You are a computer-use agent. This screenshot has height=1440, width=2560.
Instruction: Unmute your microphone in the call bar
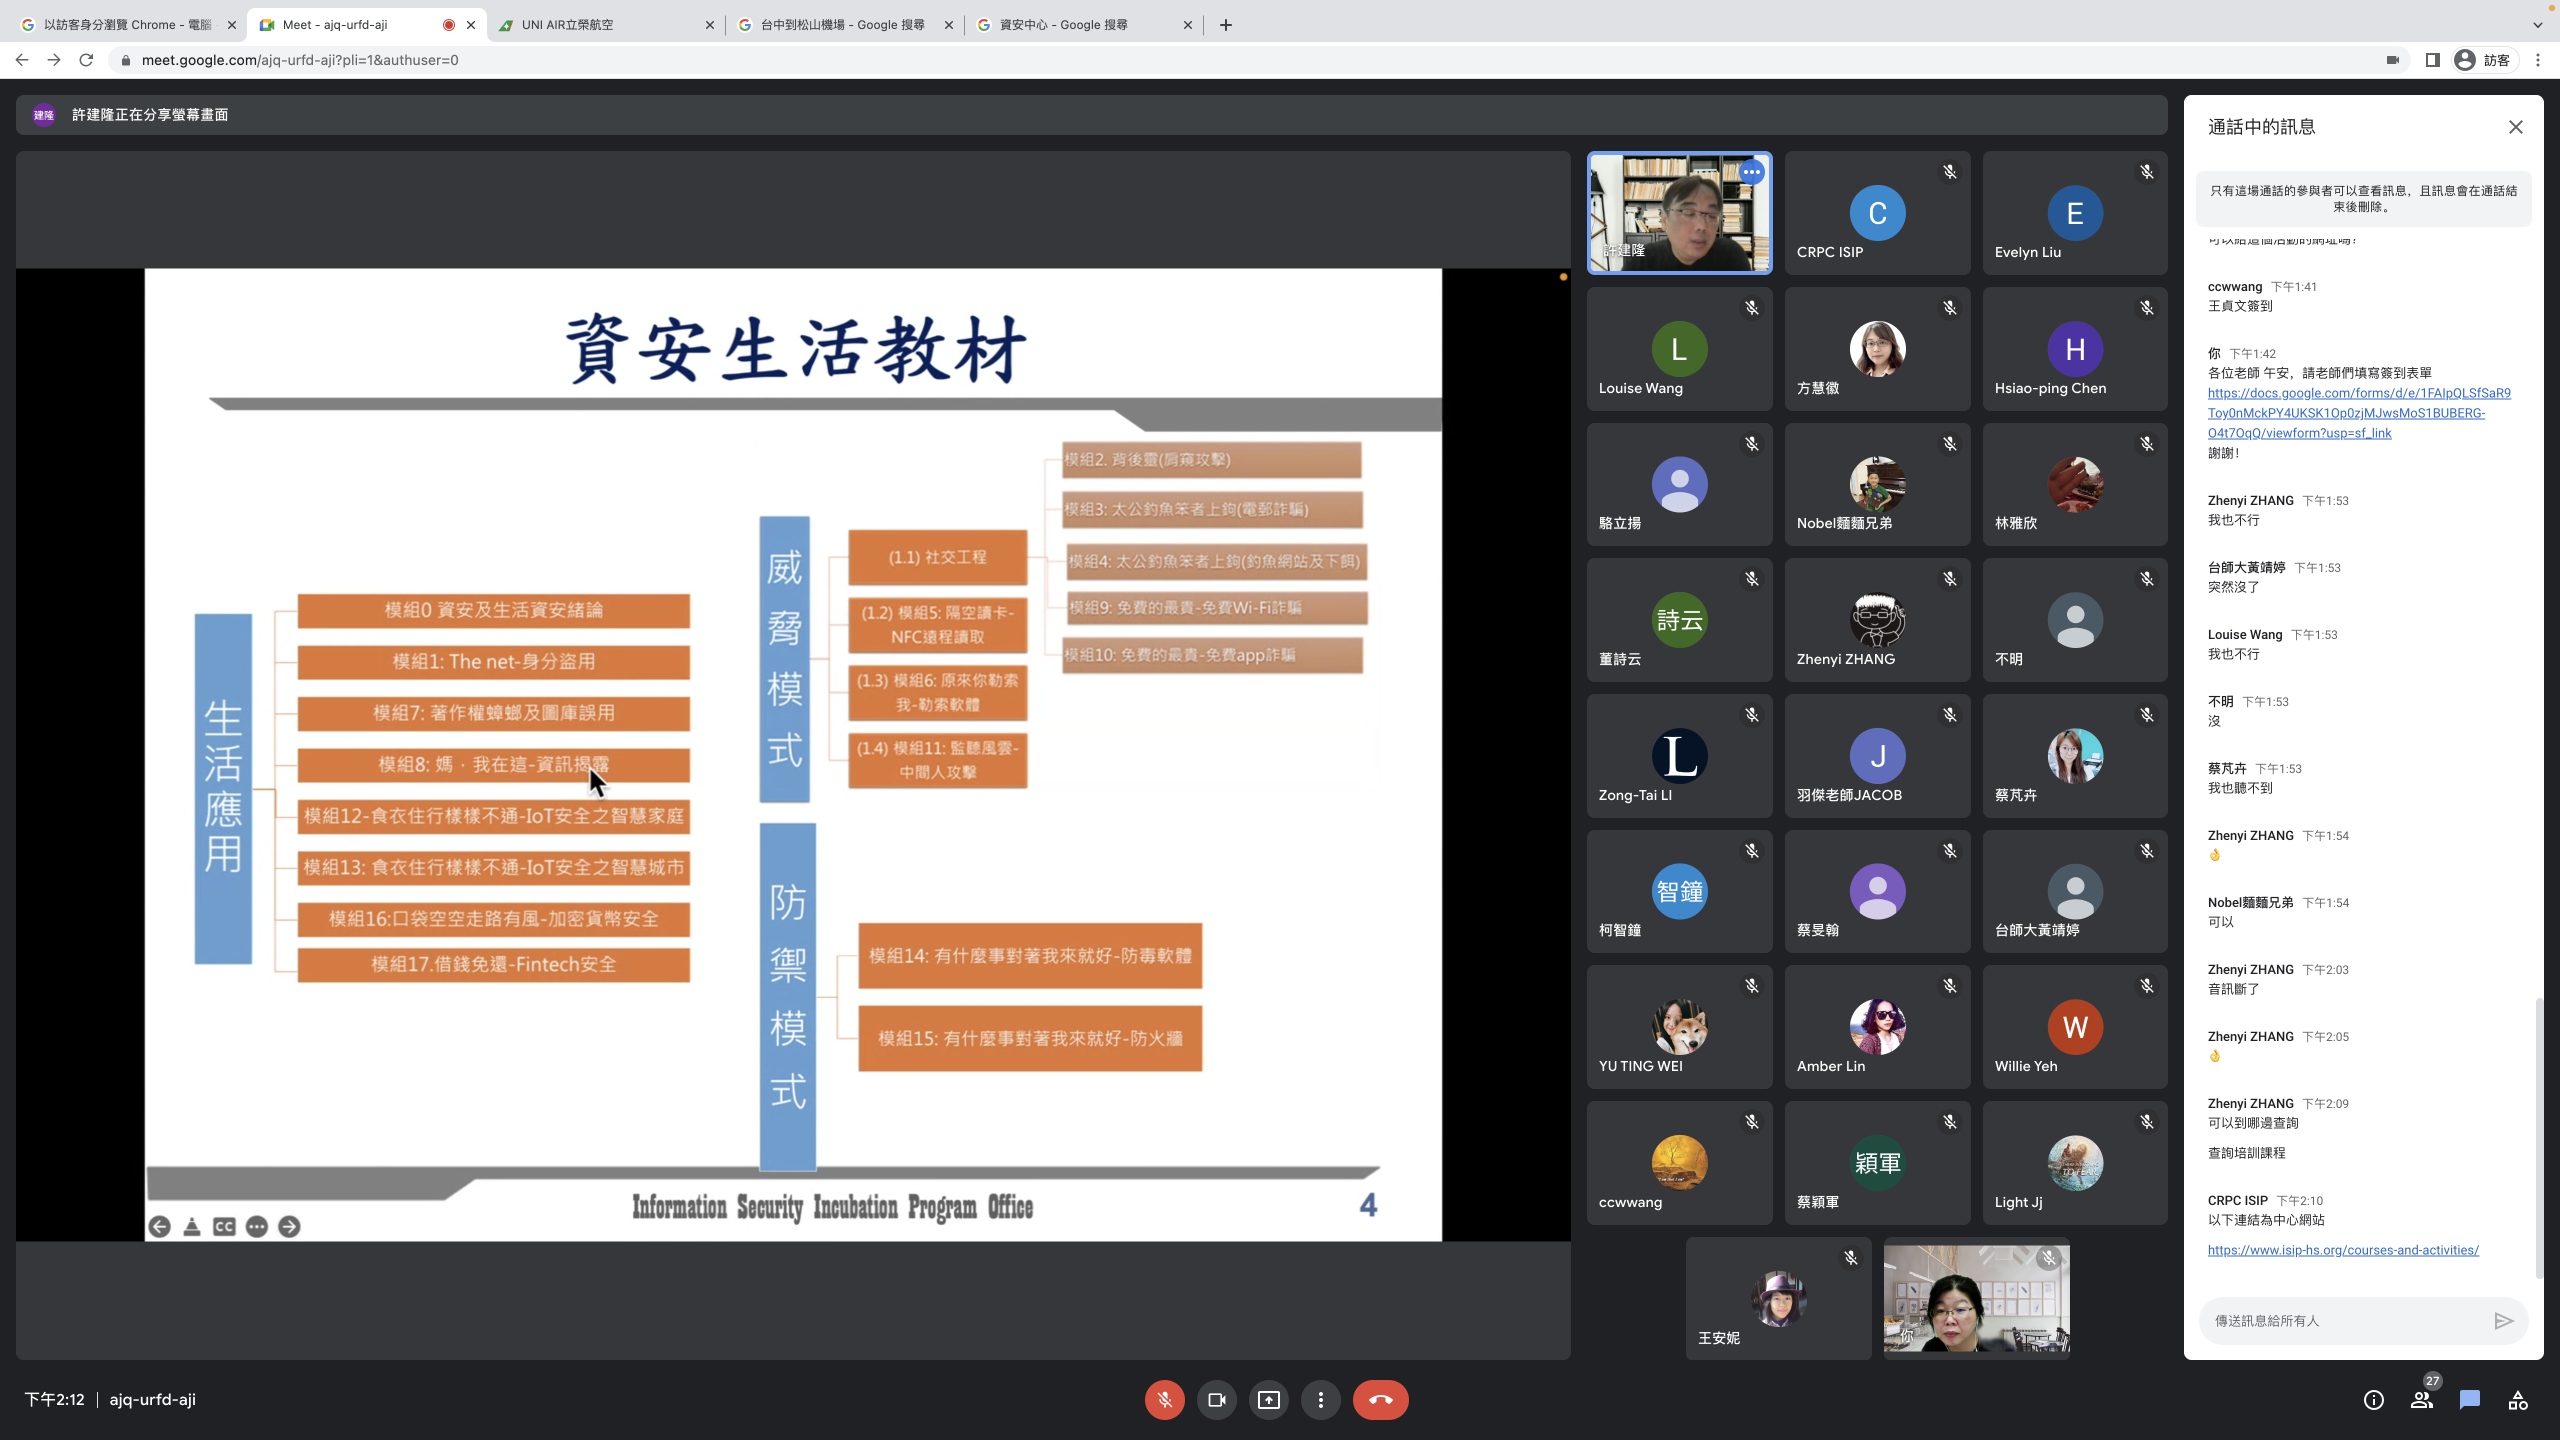[x=1164, y=1400]
